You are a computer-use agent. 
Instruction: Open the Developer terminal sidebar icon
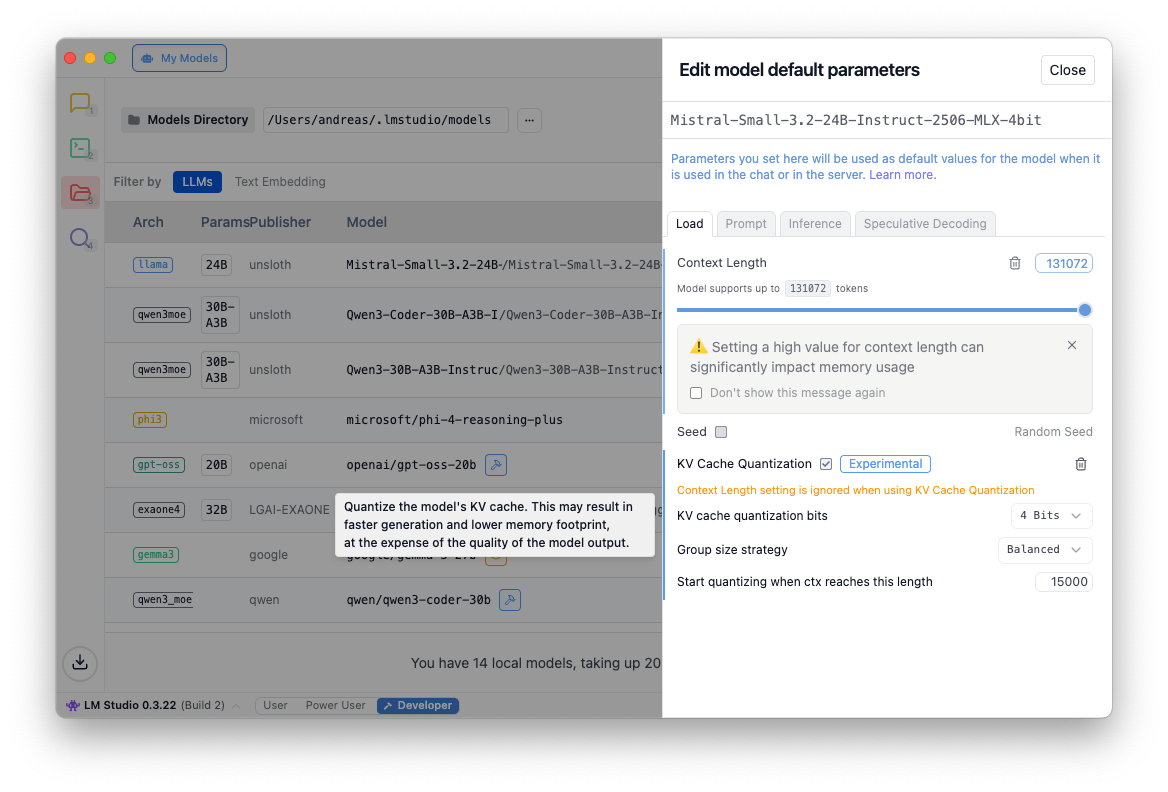point(80,148)
